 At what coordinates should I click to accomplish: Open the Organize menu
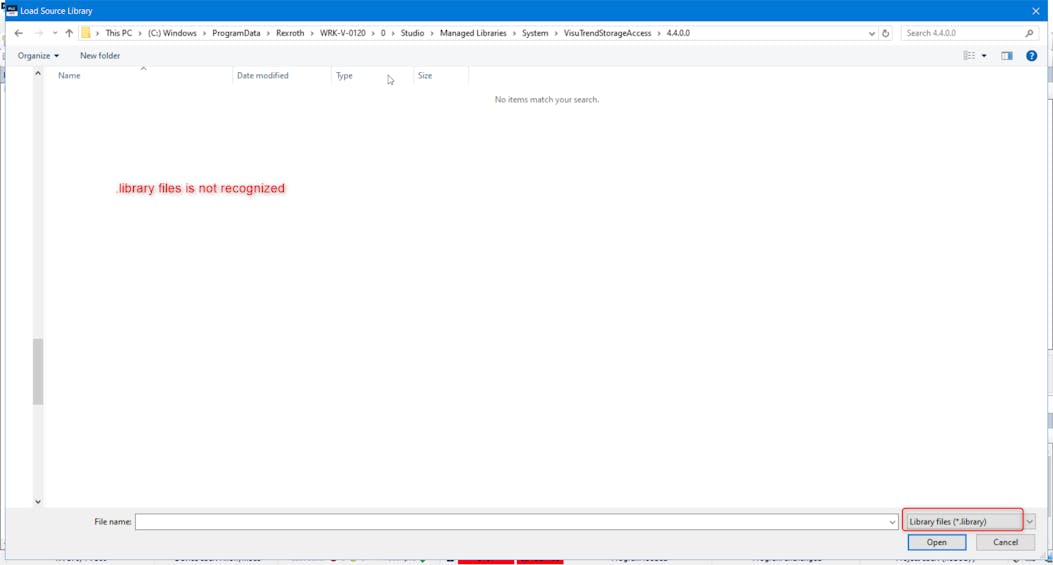[38, 56]
